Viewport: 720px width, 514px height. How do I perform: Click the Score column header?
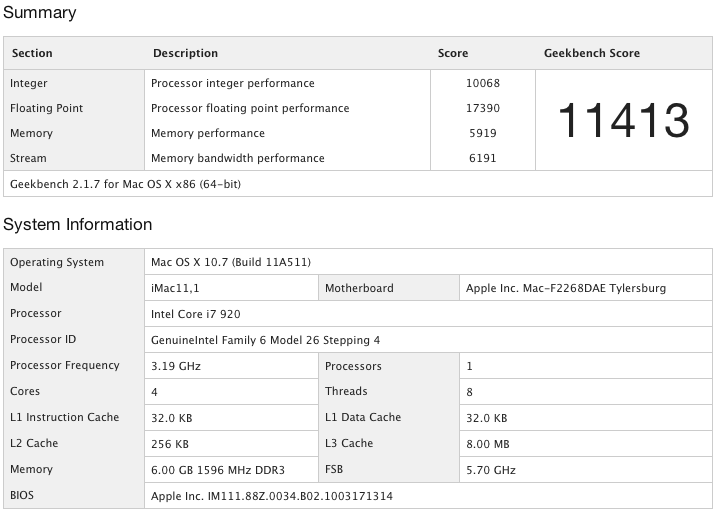point(453,53)
